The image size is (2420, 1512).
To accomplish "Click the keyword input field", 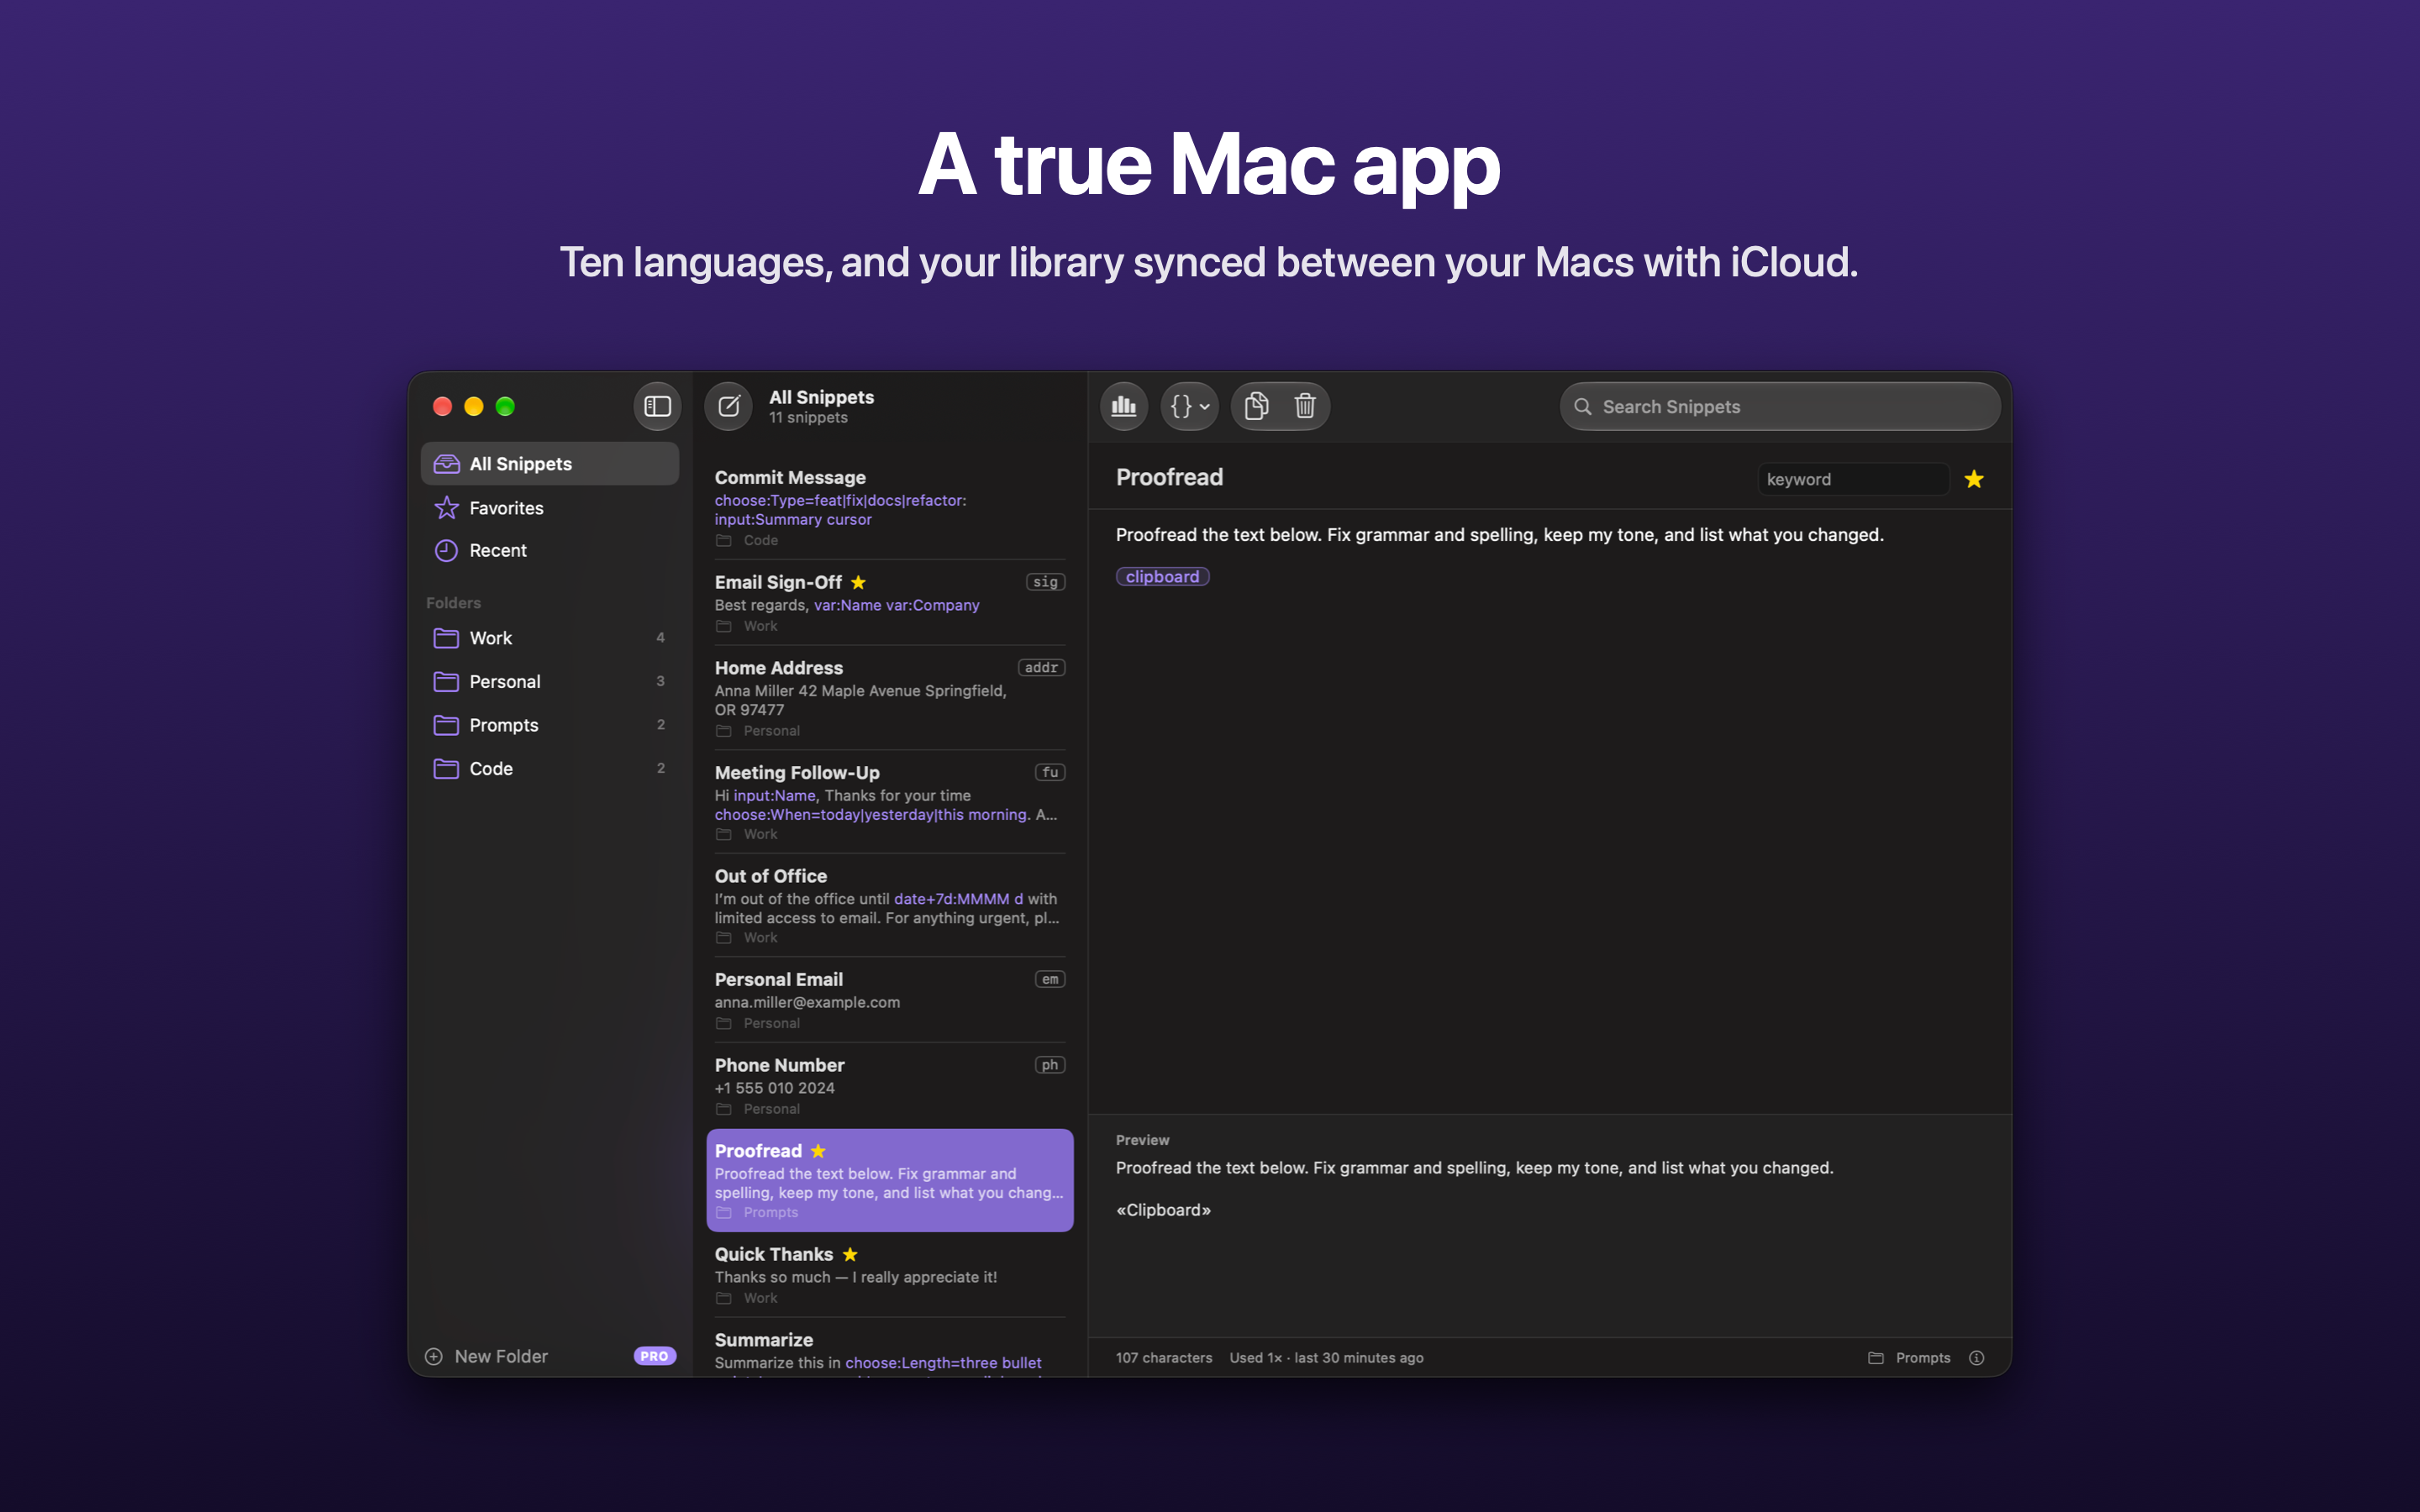I will (1853, 479).
